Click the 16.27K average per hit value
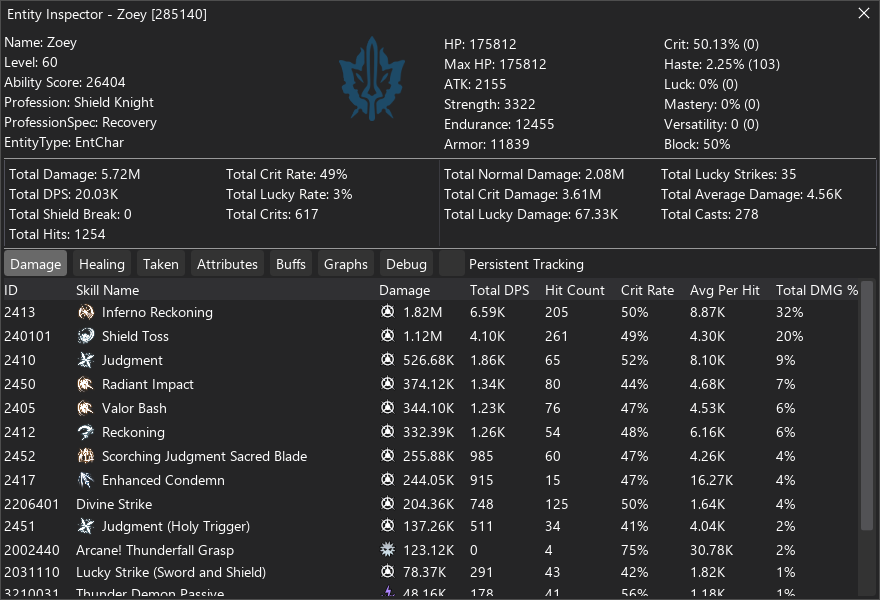The width and height of the screenshot is (880, 600). coord(712,480)
